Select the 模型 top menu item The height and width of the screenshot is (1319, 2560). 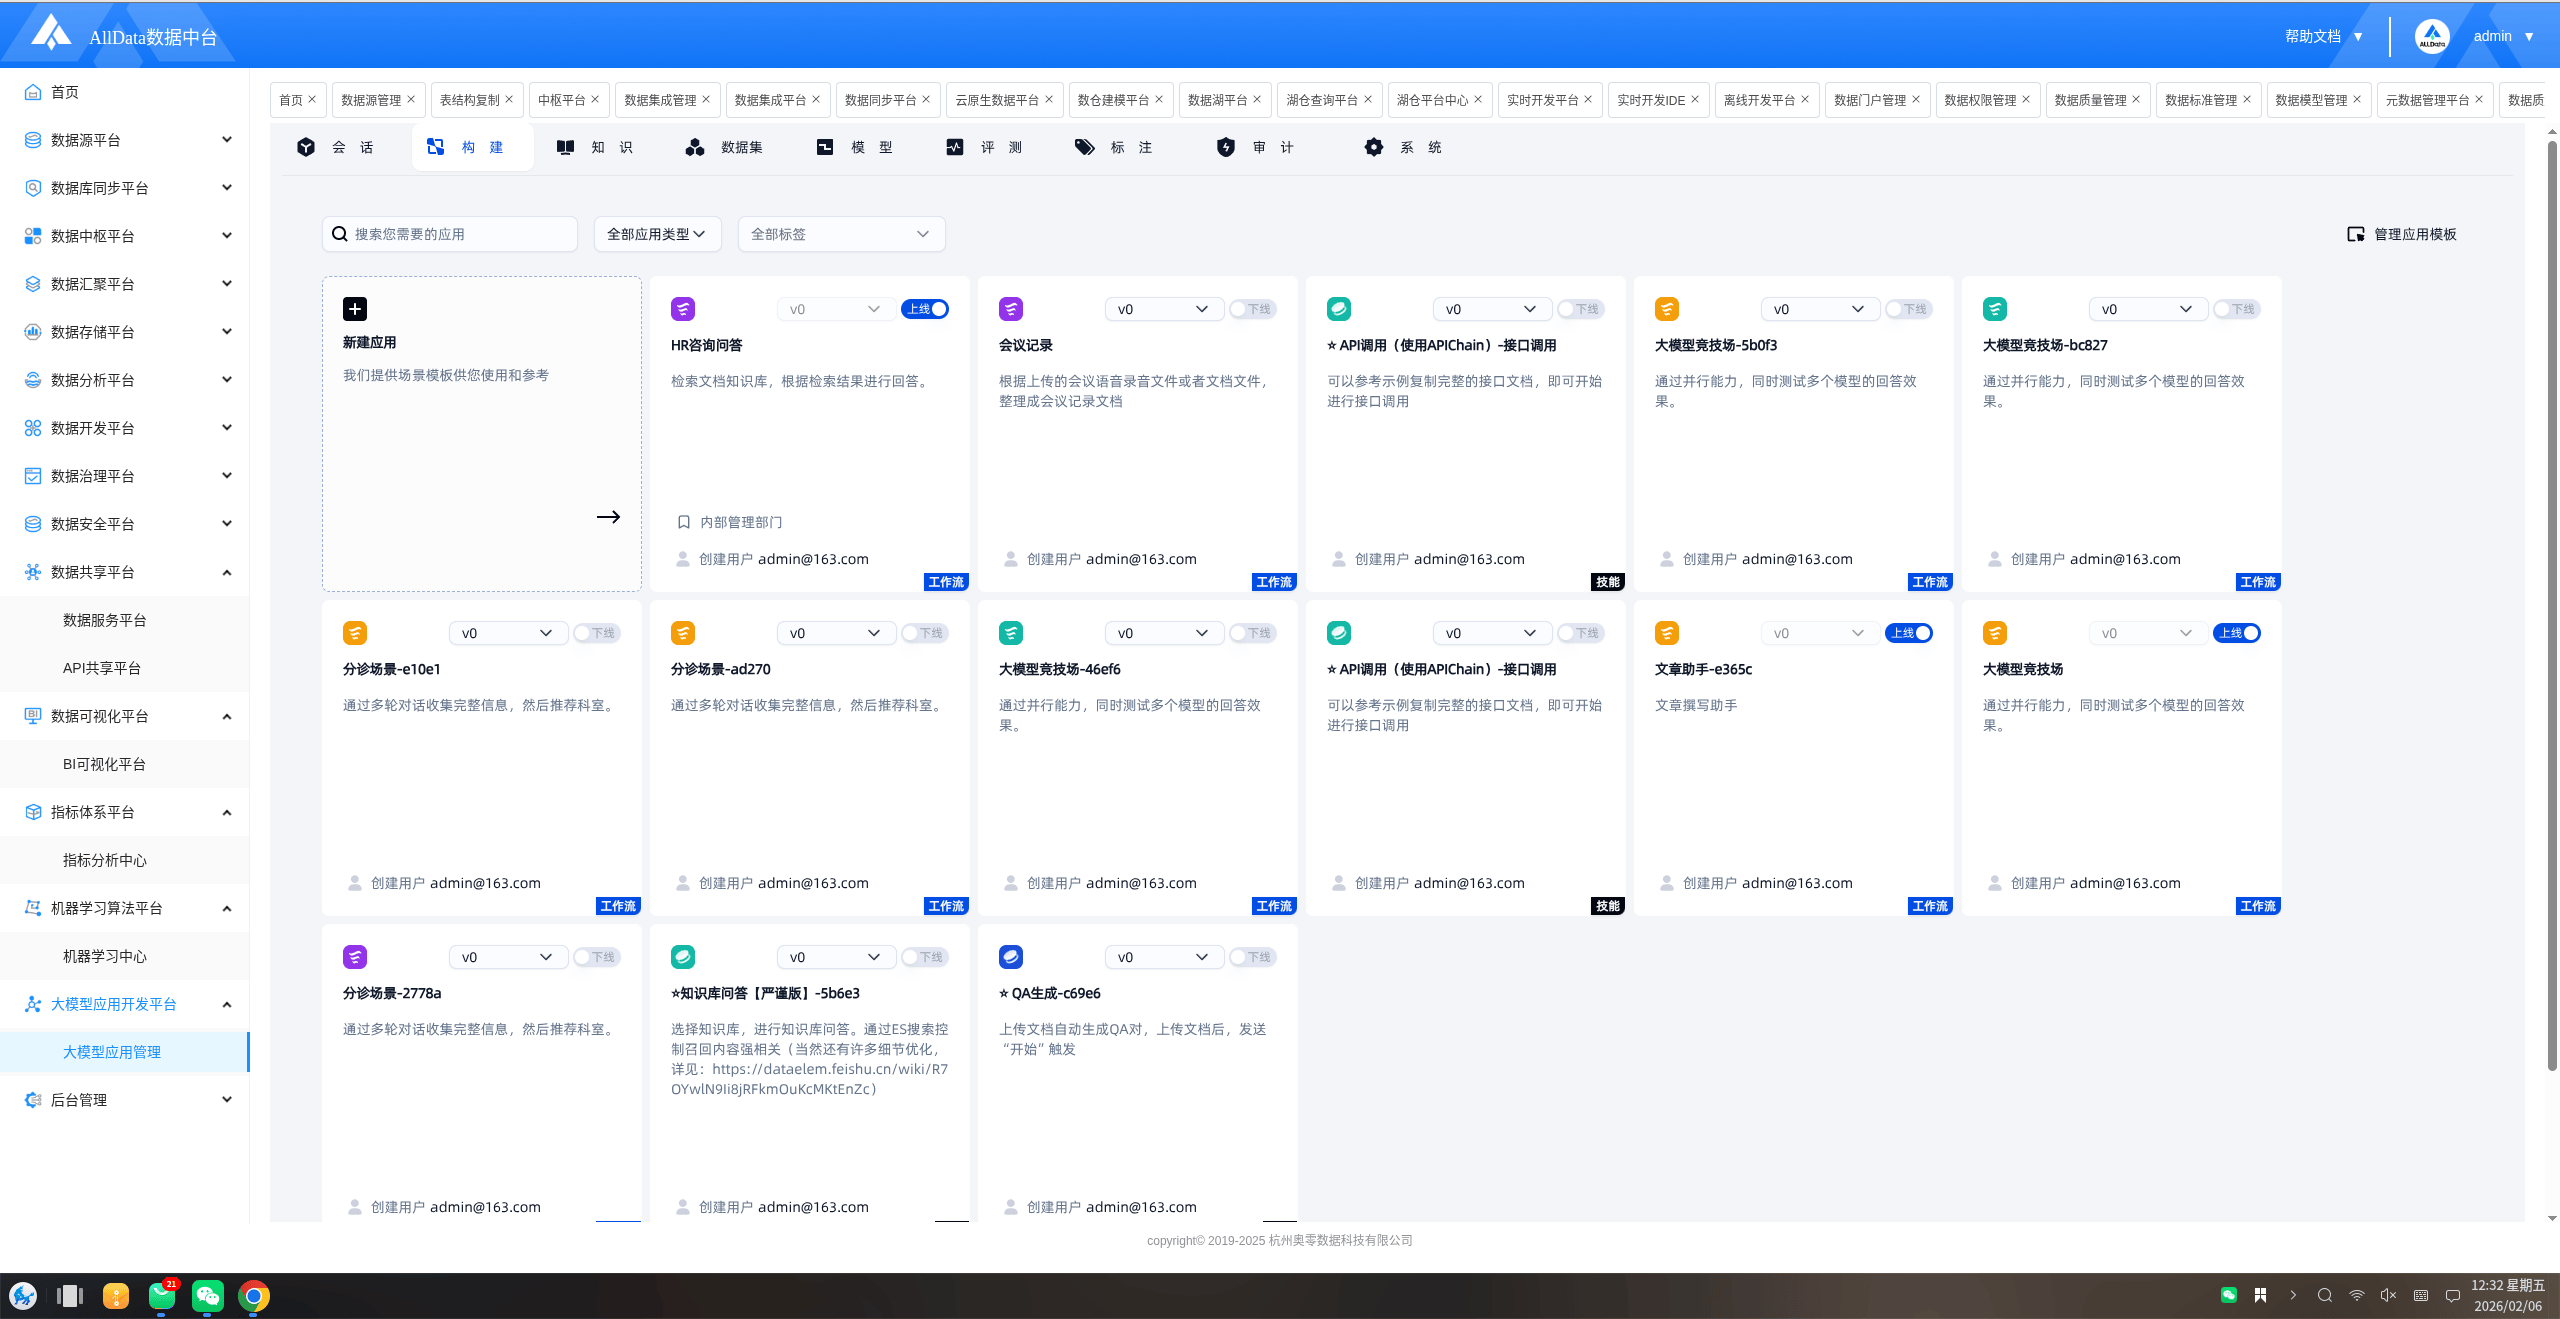point(858,147)
